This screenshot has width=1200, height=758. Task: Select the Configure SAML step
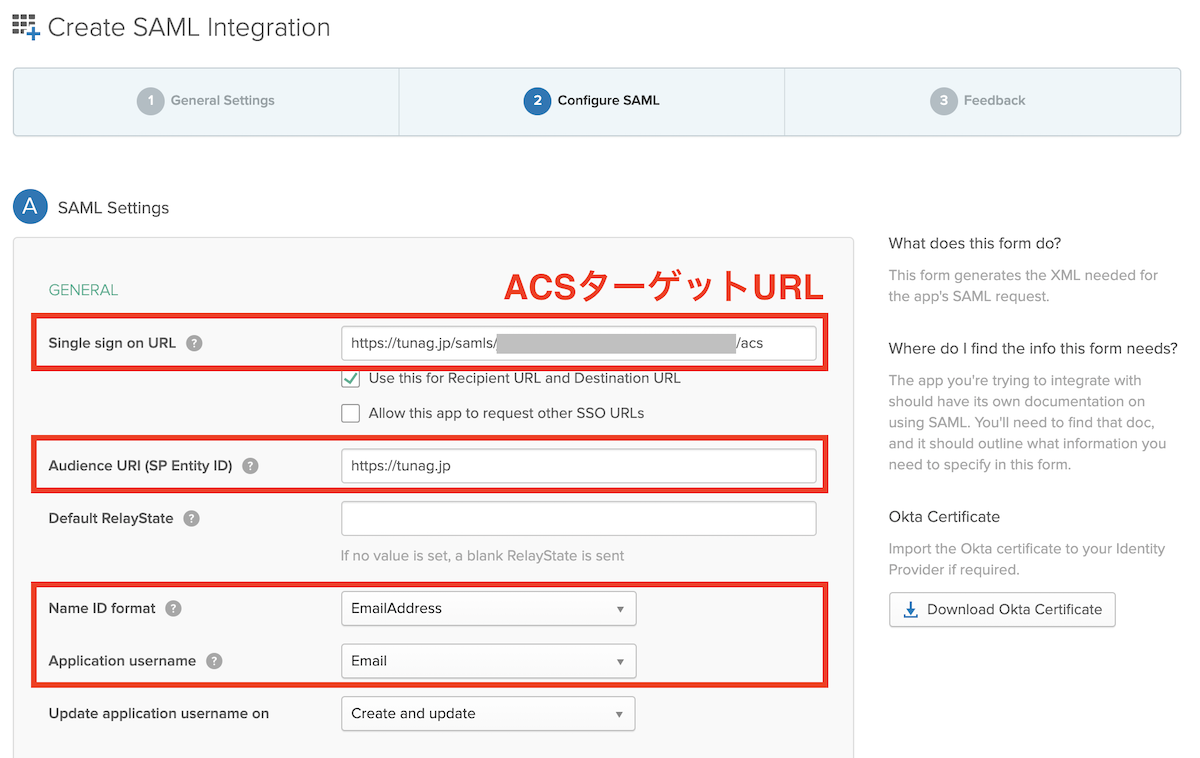point(592,101)
